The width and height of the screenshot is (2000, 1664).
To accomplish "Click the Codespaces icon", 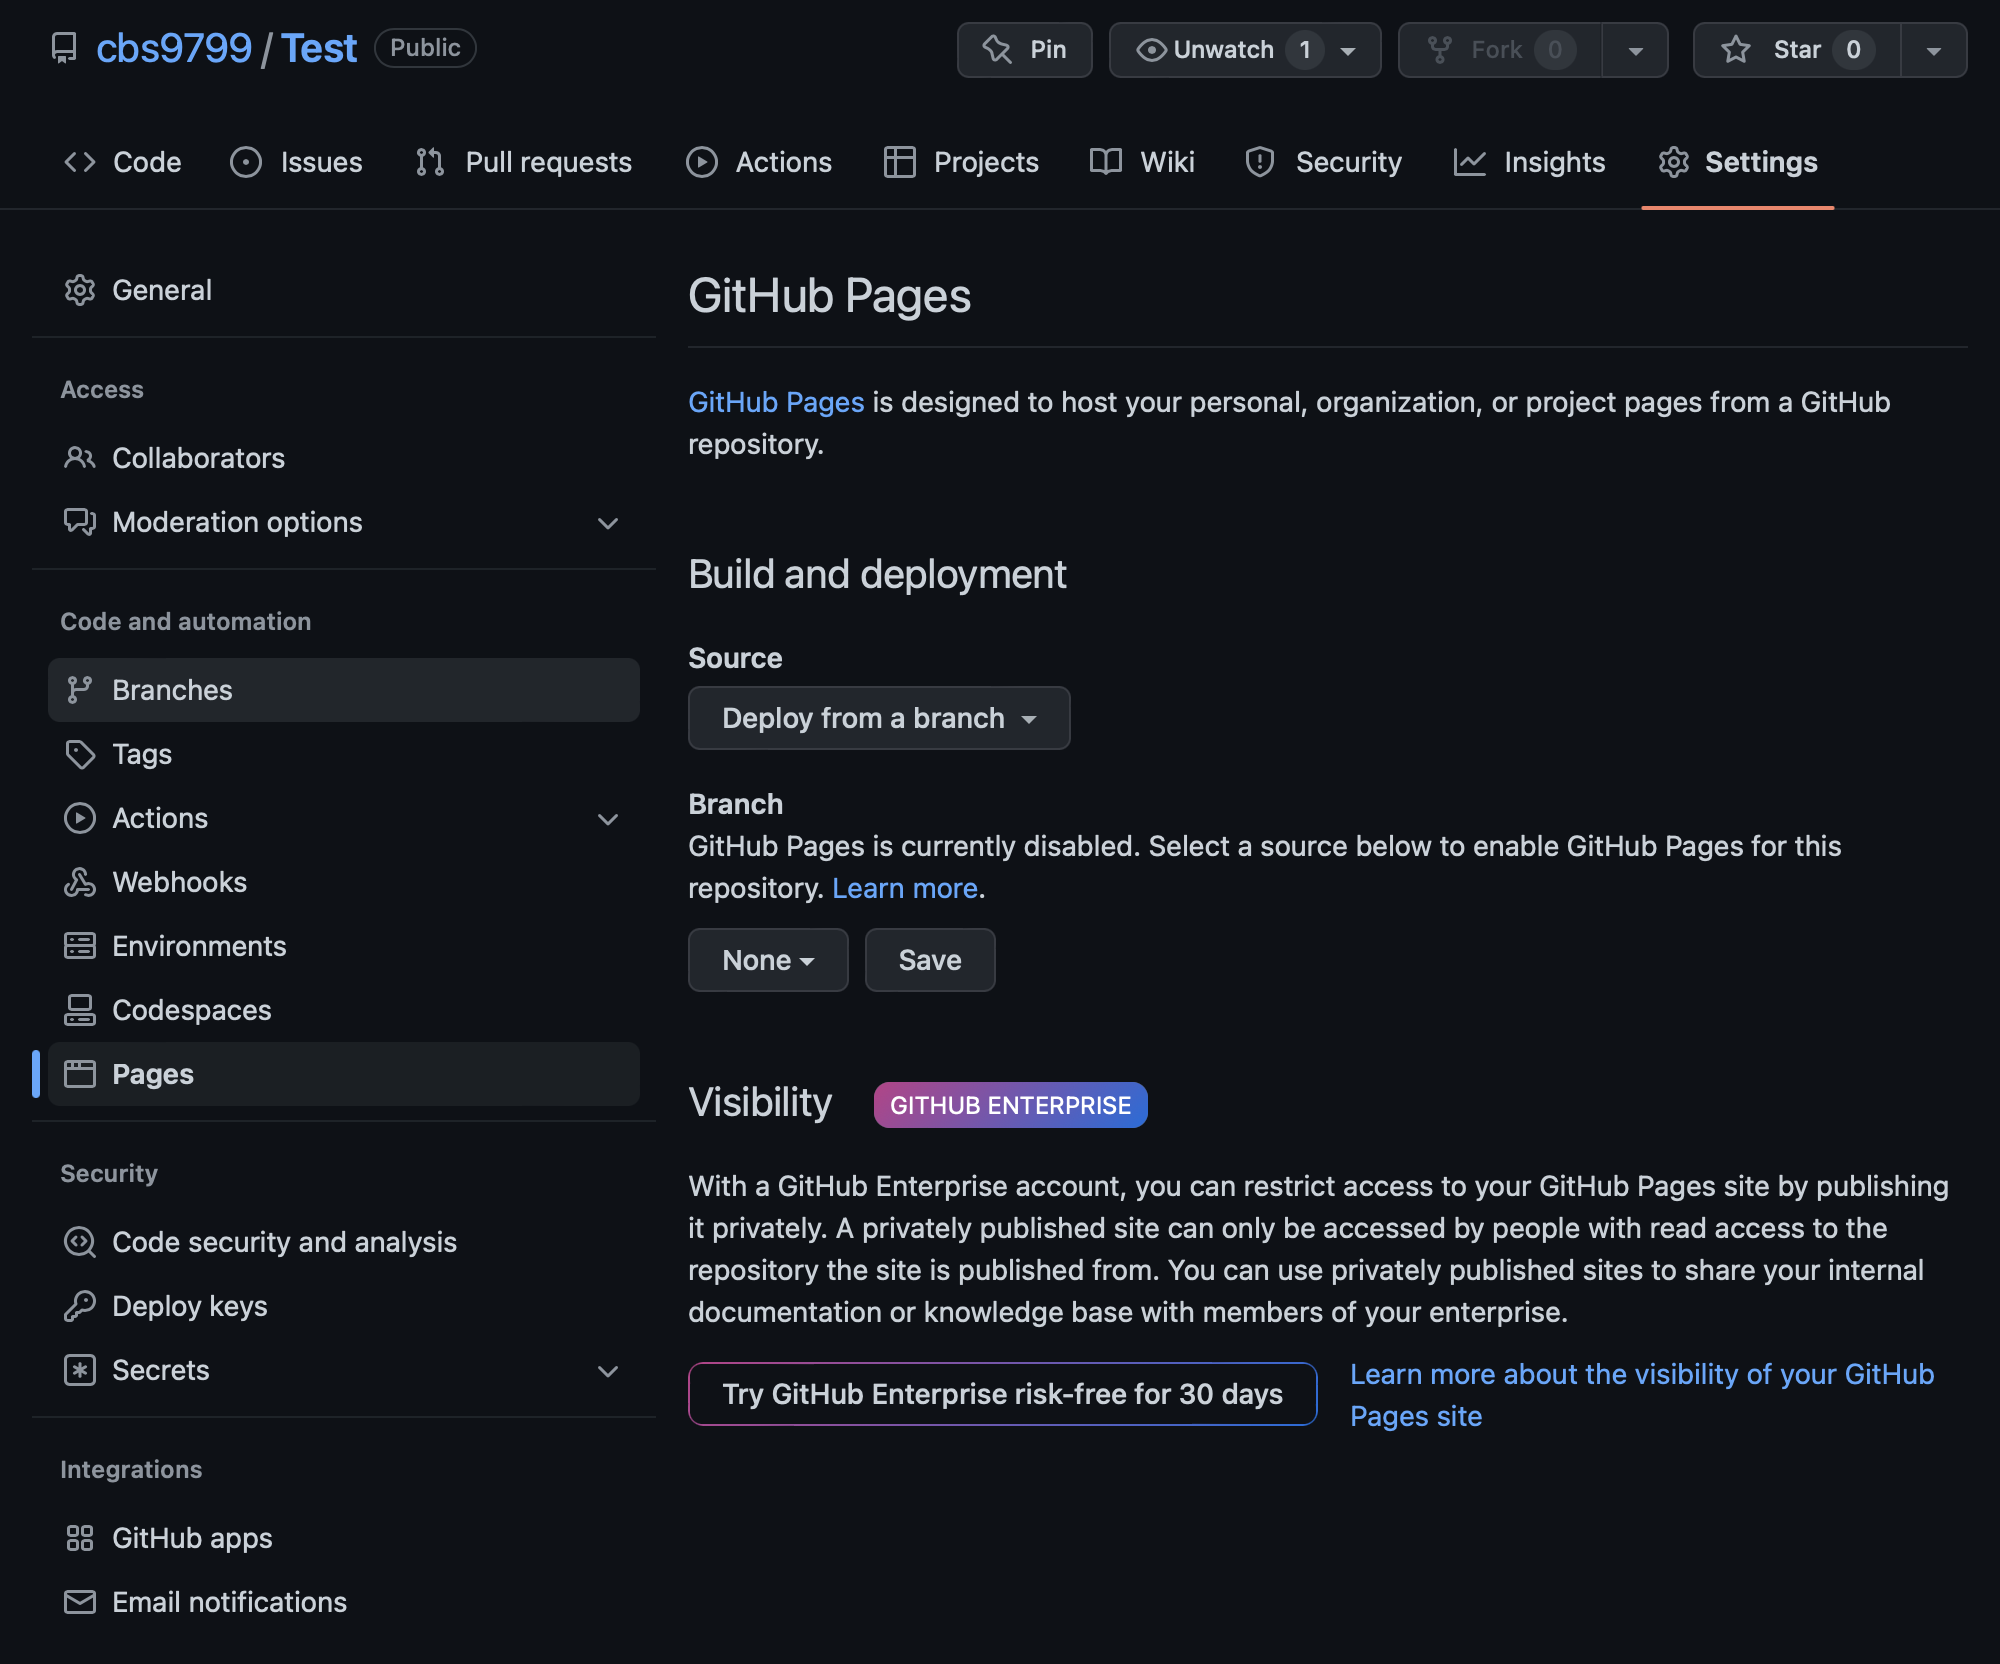I will [x=79, y=1010].
